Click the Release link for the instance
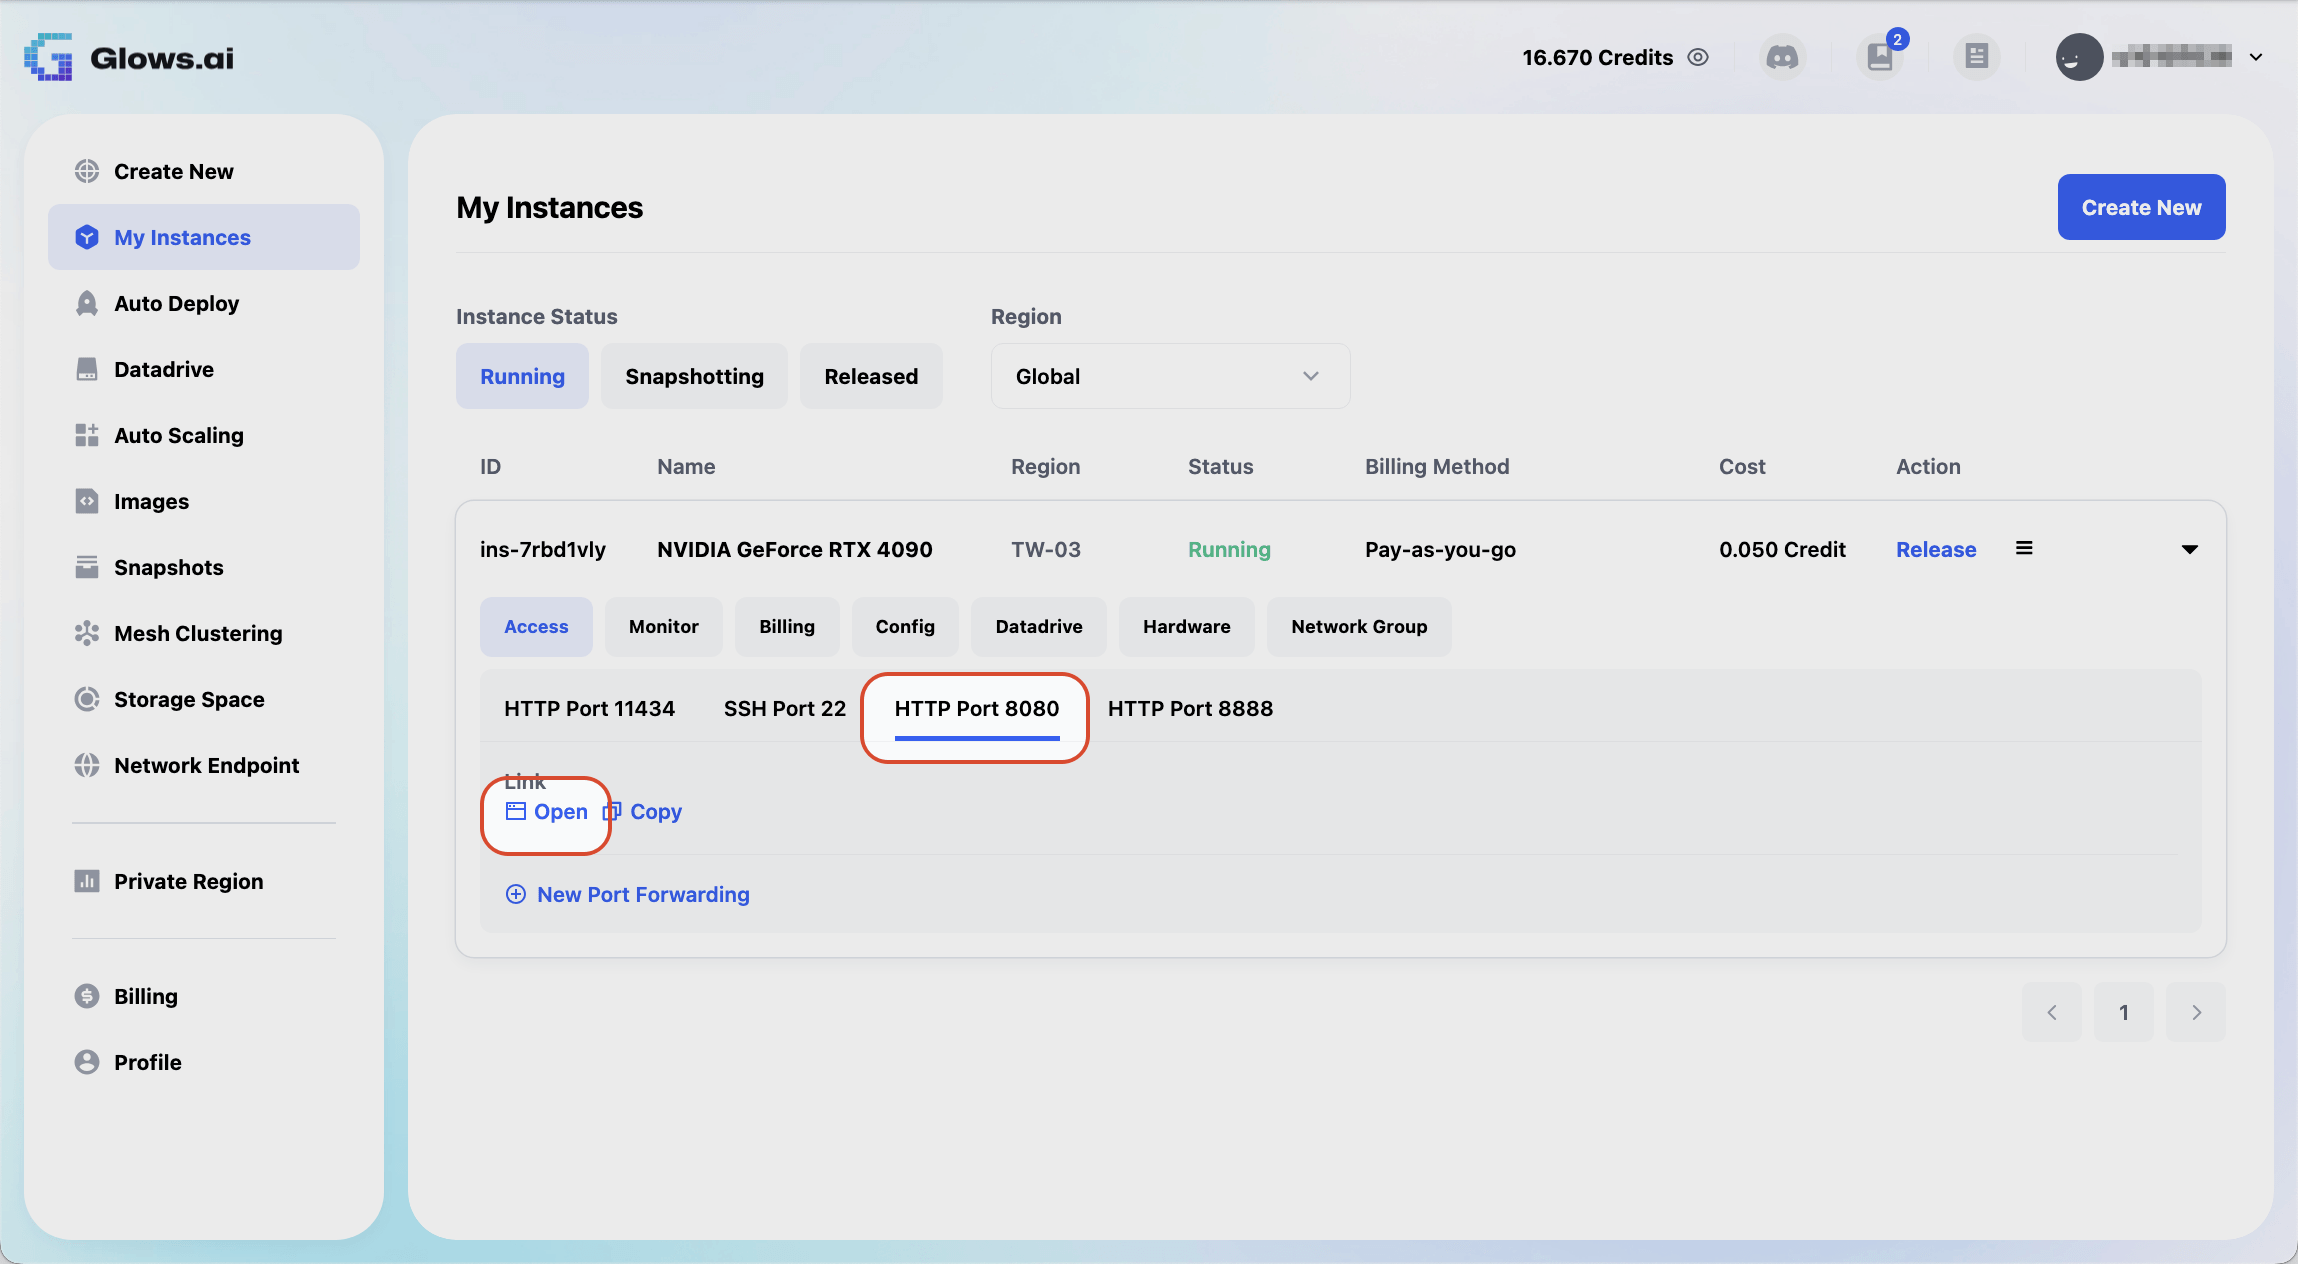 coord(1936,549)
